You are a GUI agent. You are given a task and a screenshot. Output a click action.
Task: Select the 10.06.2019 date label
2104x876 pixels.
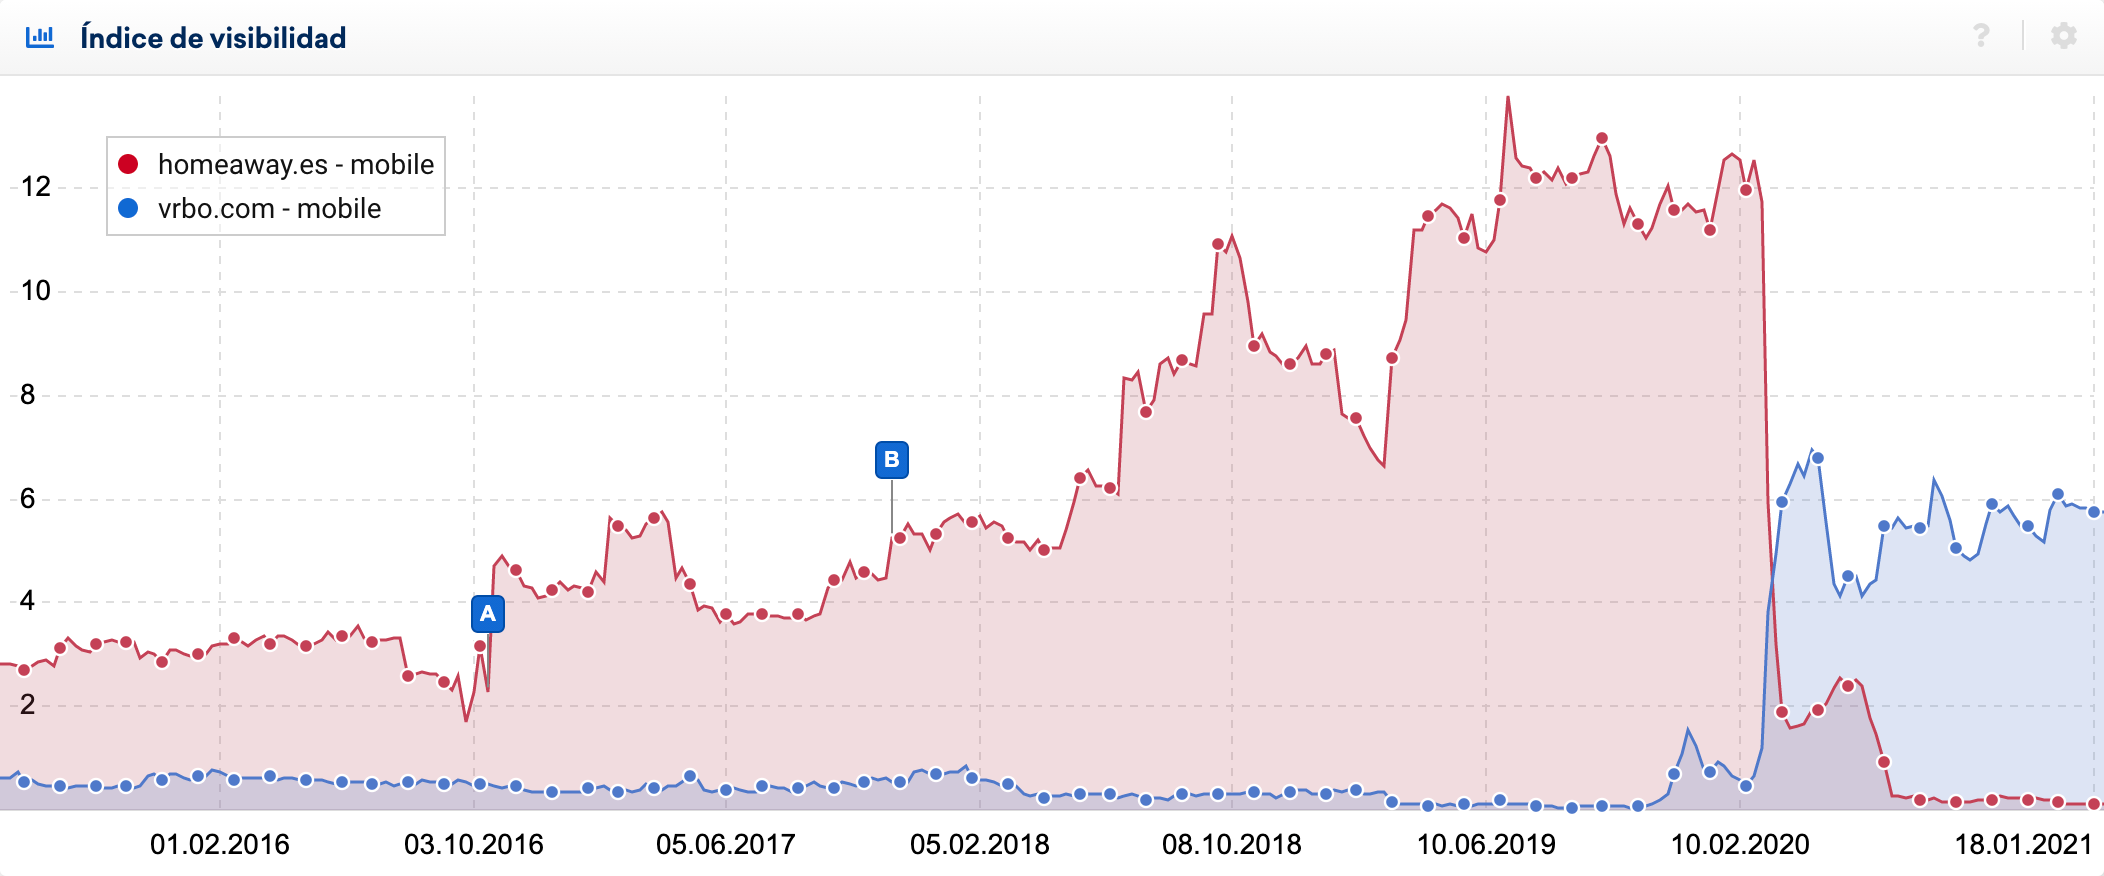point(1486,844)
